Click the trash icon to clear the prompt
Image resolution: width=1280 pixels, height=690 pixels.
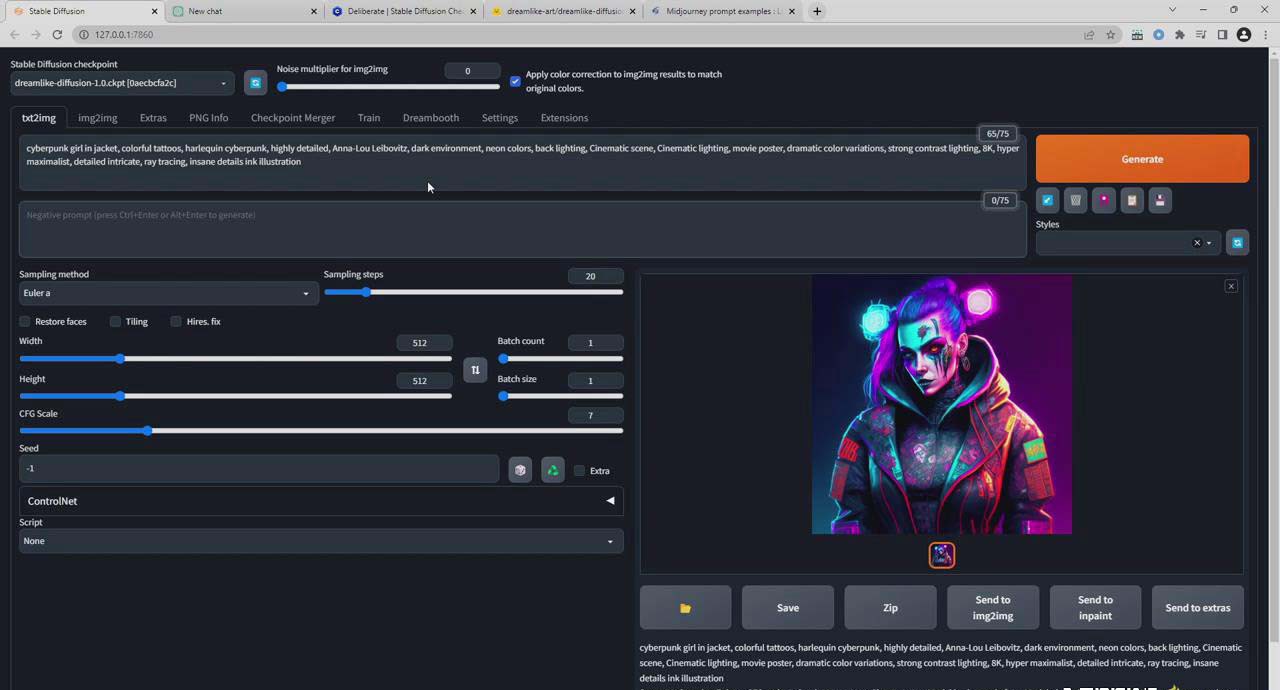(1075, 200)
